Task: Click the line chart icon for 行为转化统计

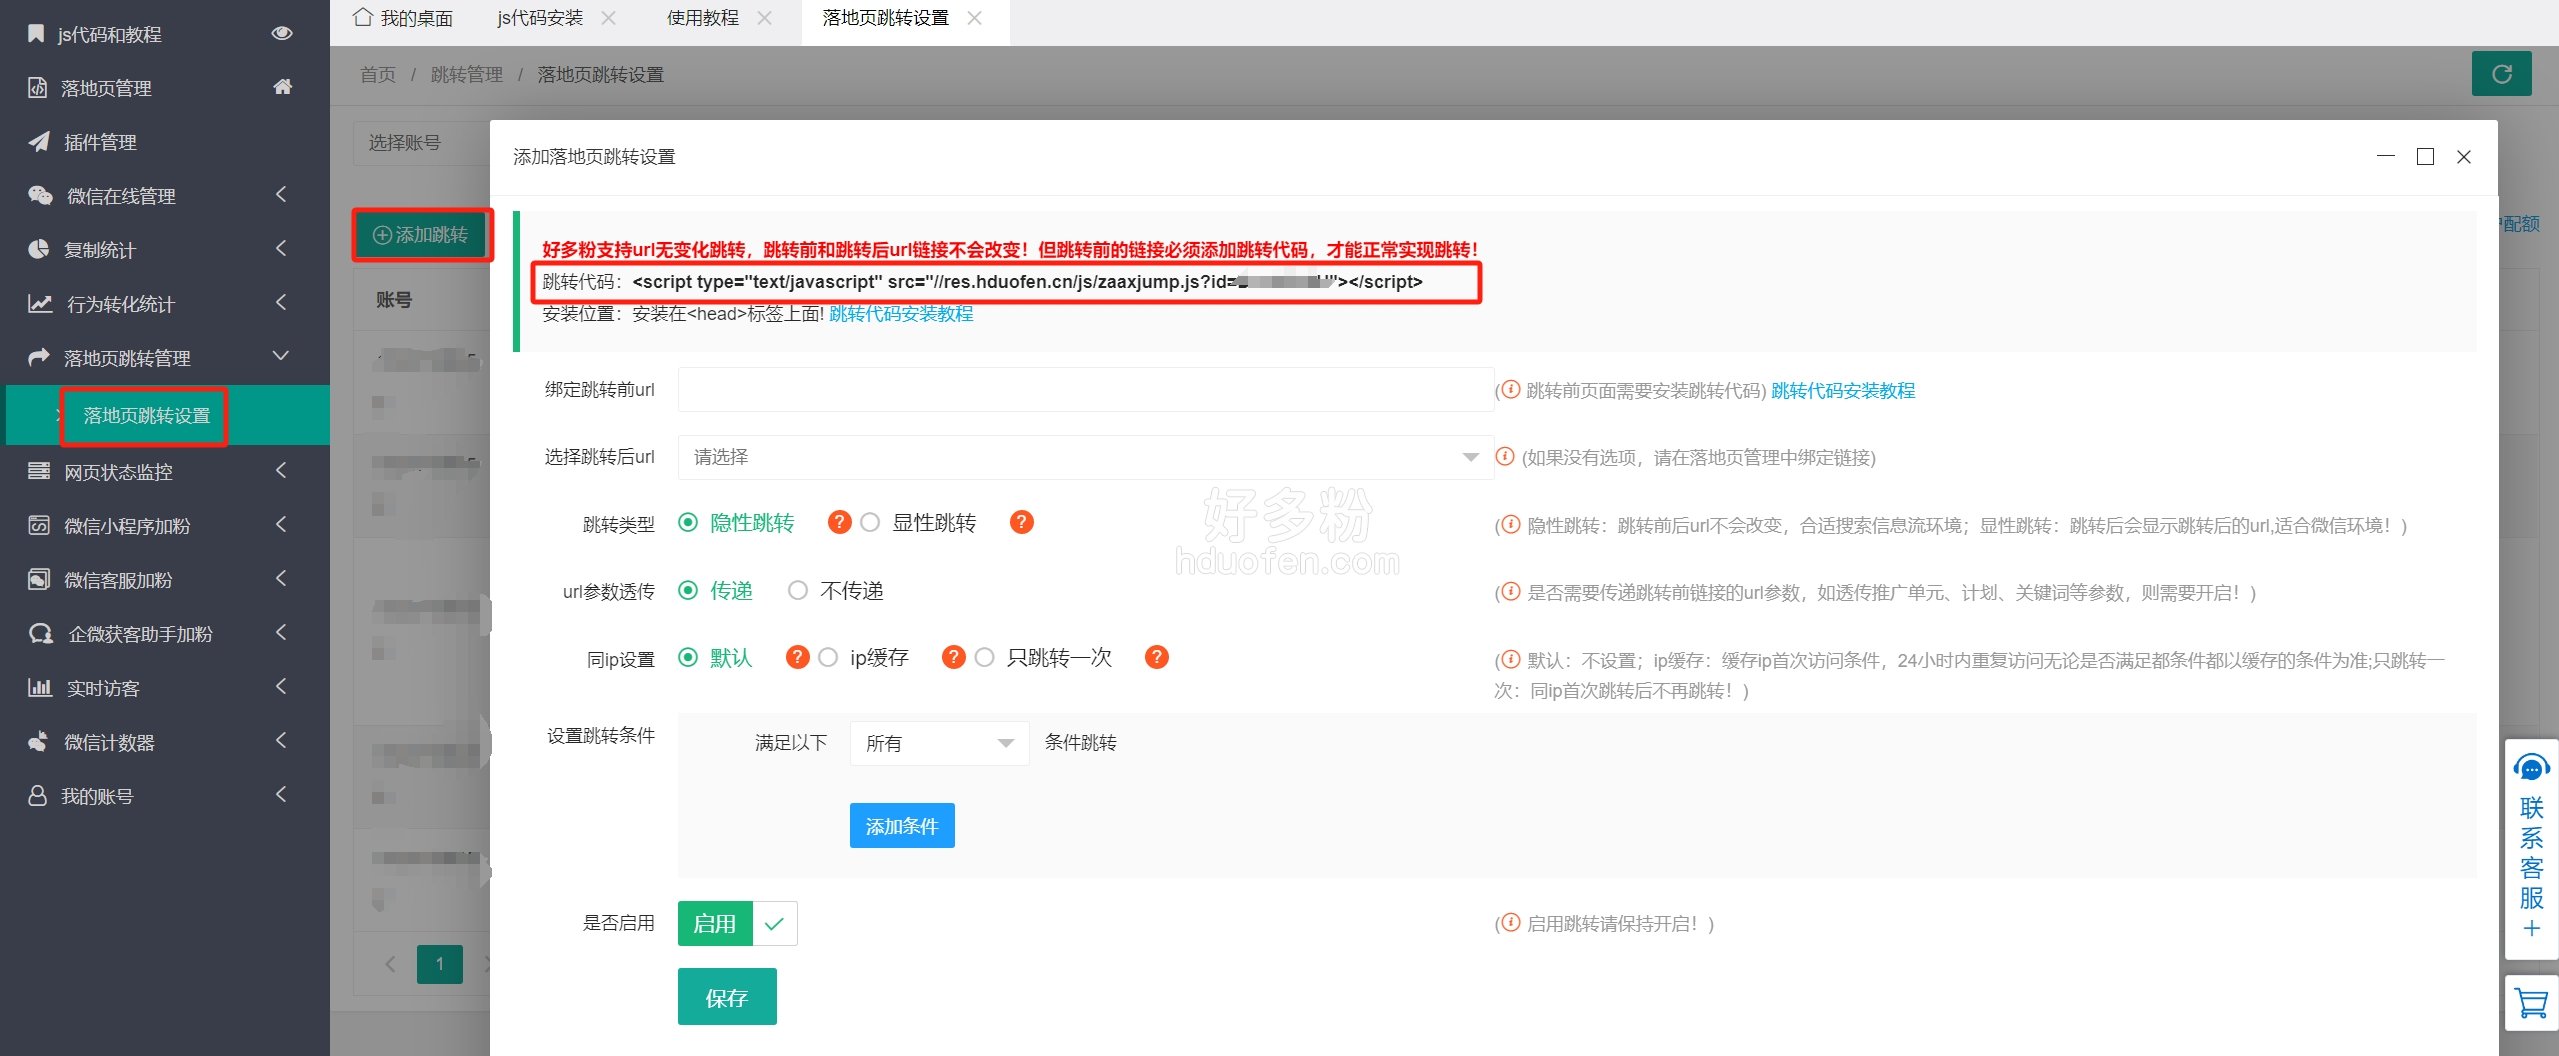Action: click(40, 304)
